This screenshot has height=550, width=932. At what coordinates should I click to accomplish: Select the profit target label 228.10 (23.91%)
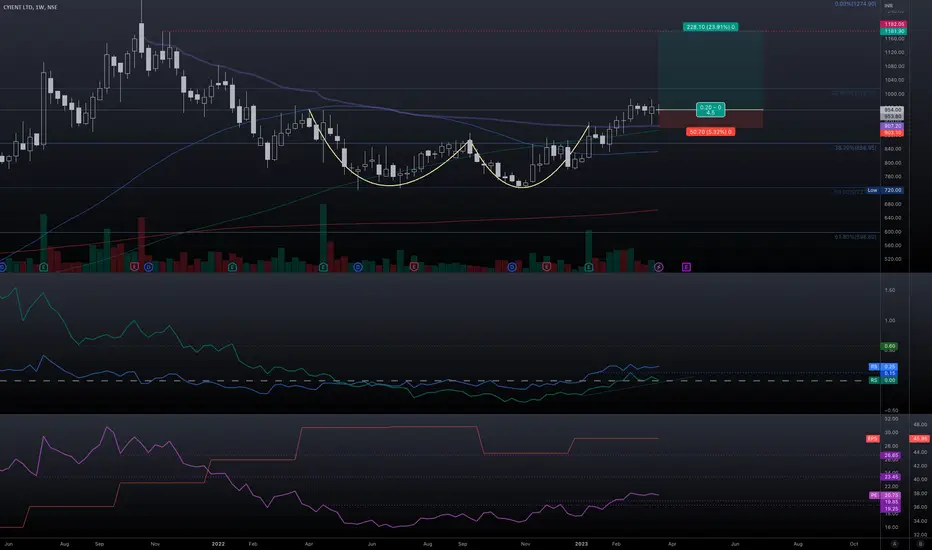pos(710,27)
